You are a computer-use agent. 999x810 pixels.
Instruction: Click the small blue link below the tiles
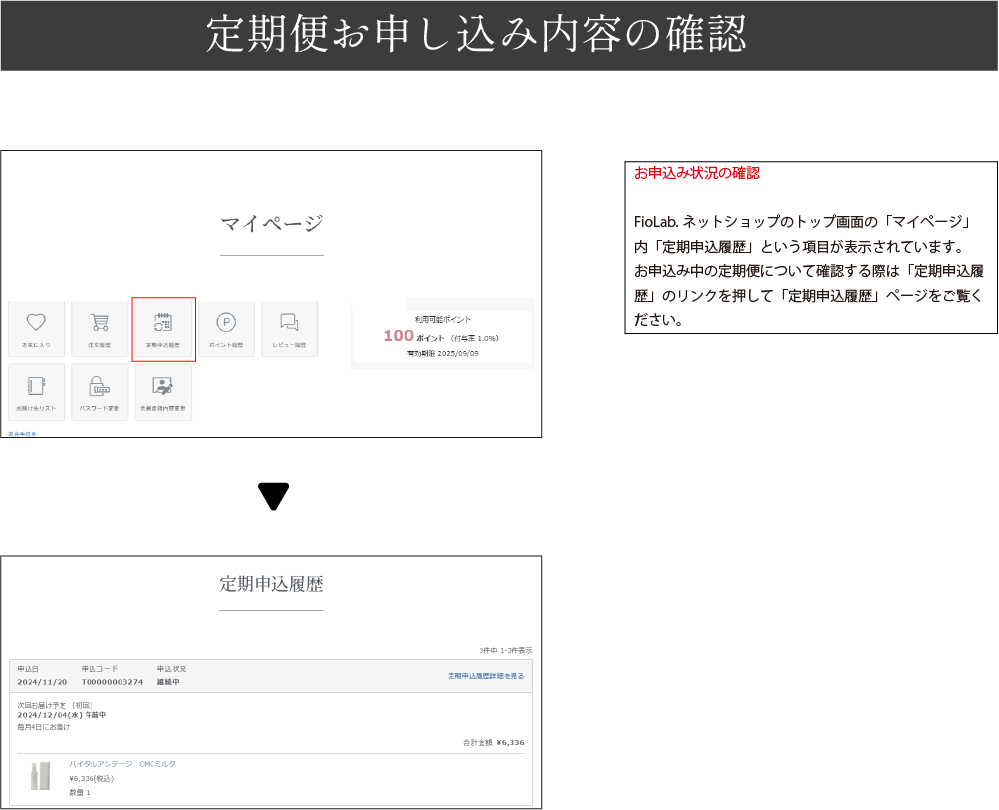[x=22, y=435]
